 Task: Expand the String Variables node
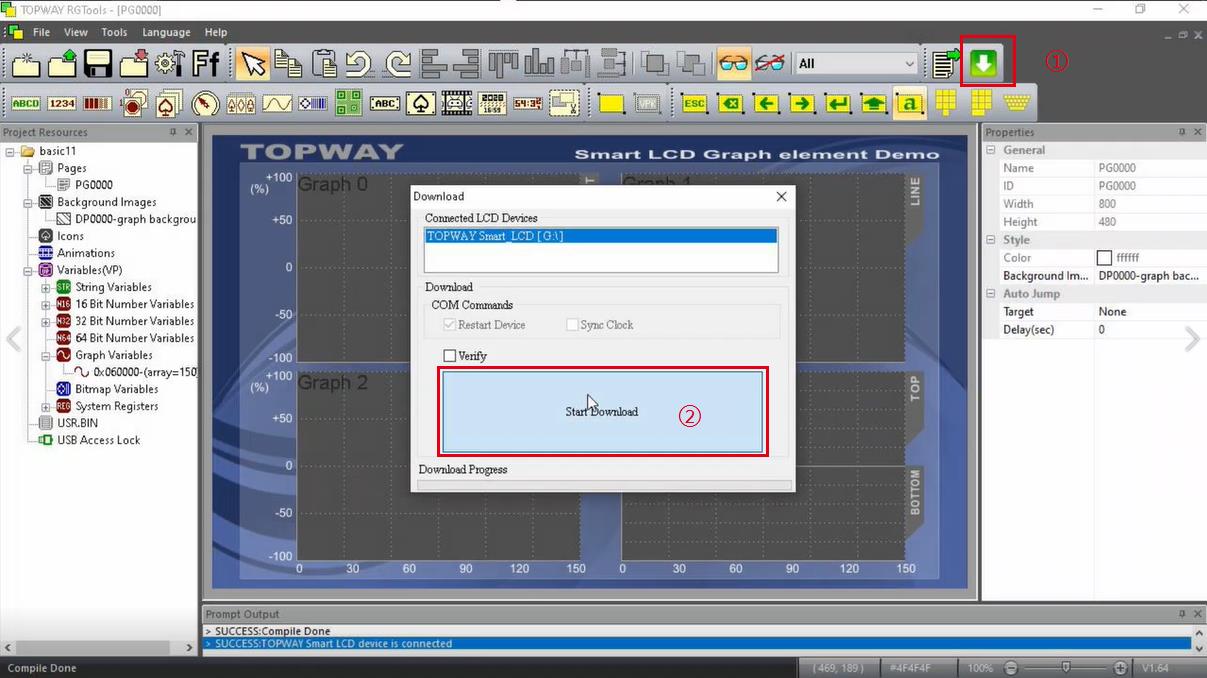click(46, 288)
